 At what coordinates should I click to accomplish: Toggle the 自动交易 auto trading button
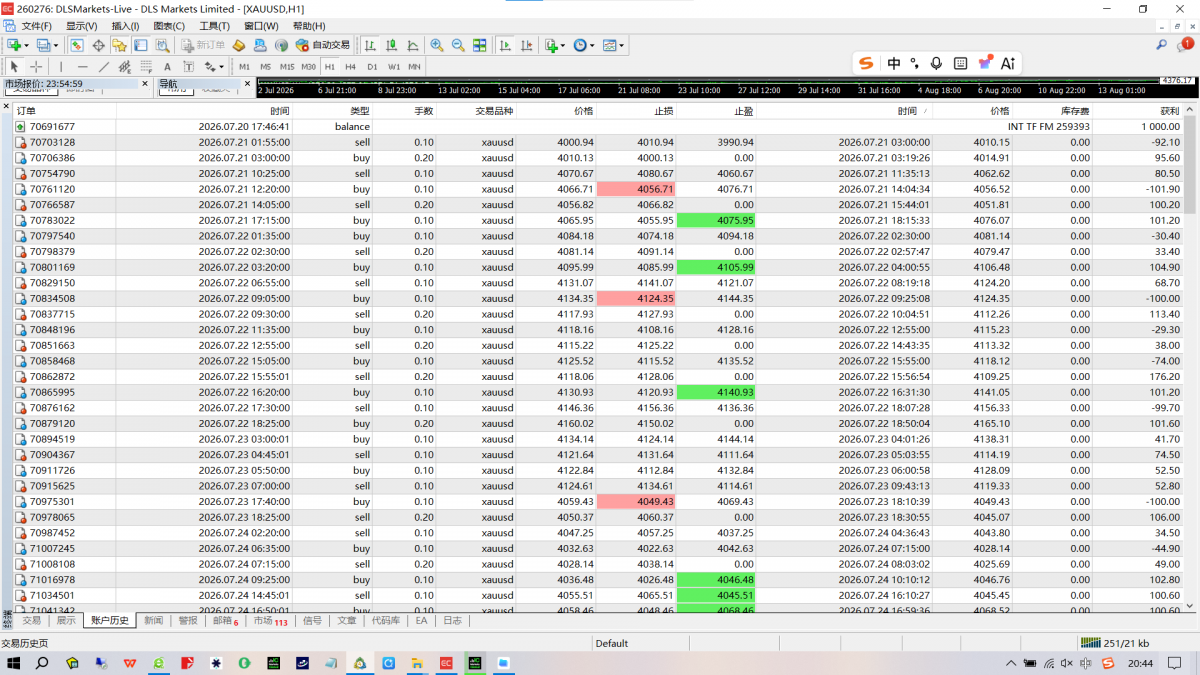[323, 45]
